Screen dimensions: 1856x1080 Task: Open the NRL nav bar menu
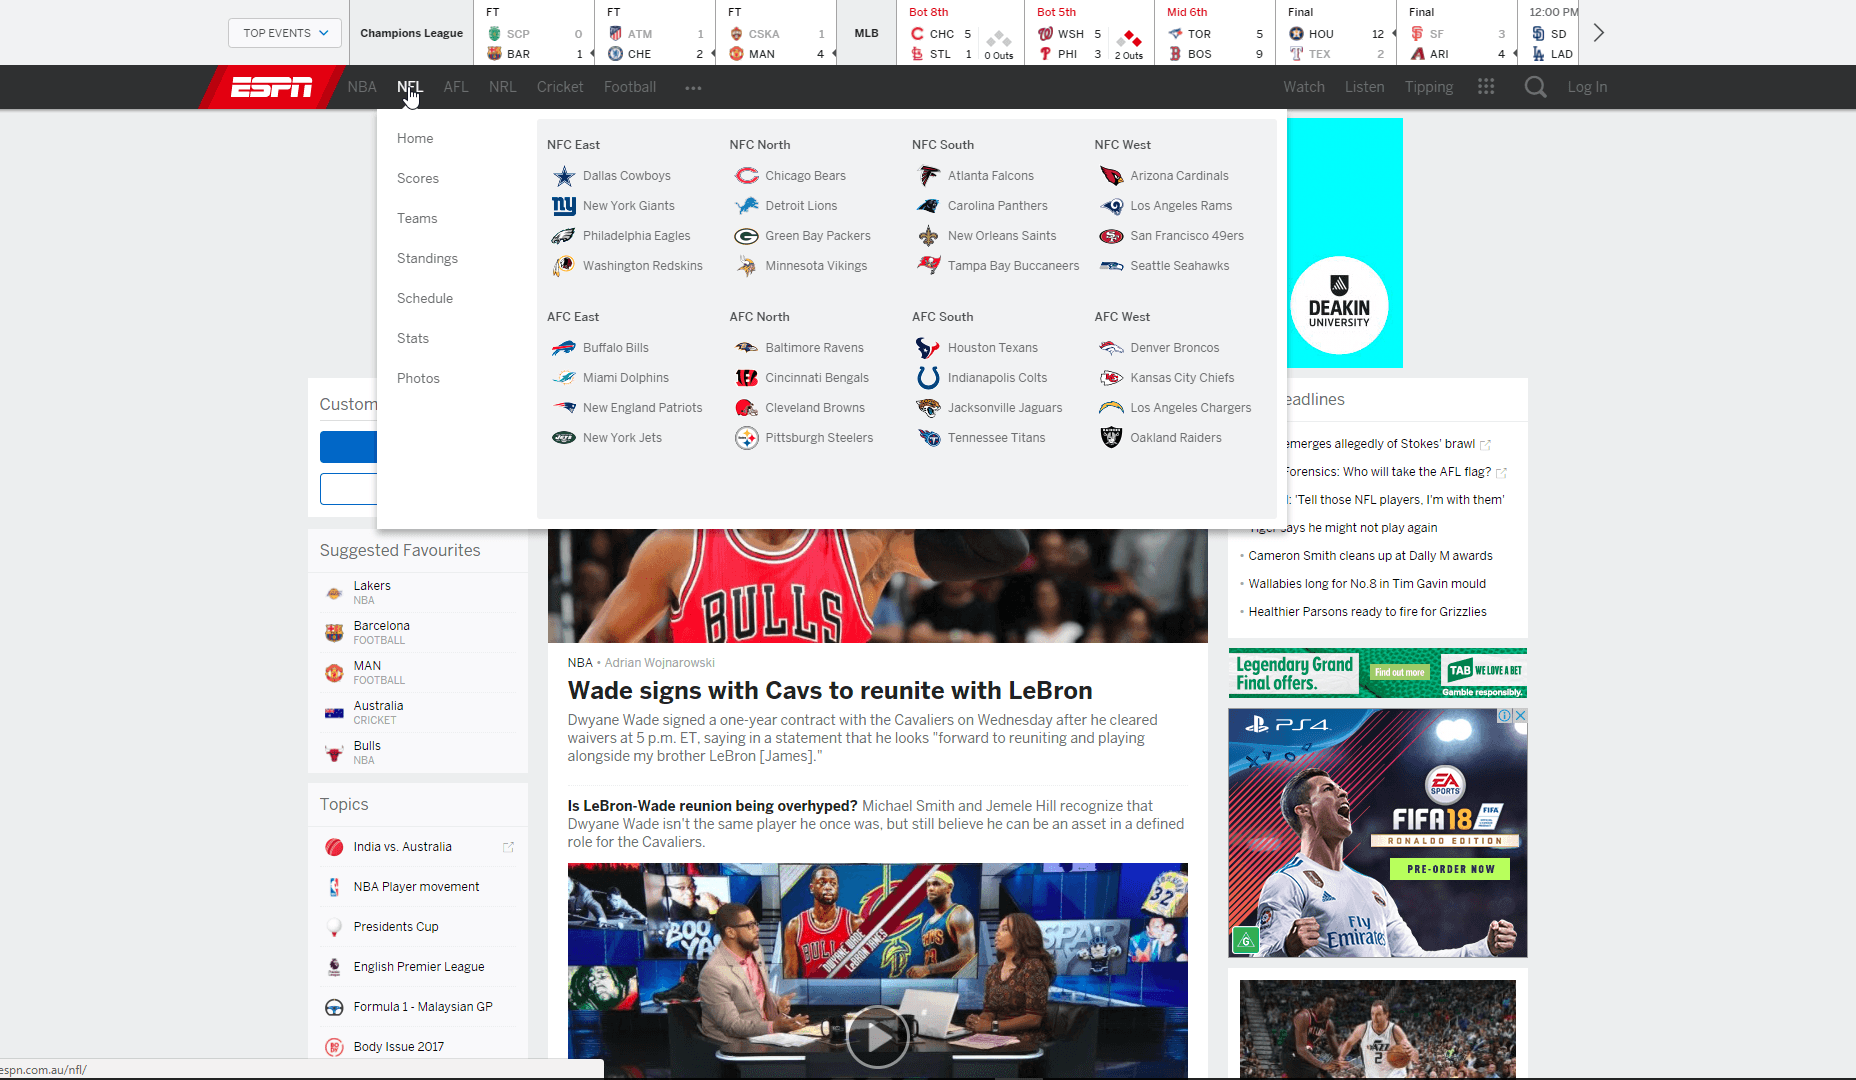click(x=503, y=87)
